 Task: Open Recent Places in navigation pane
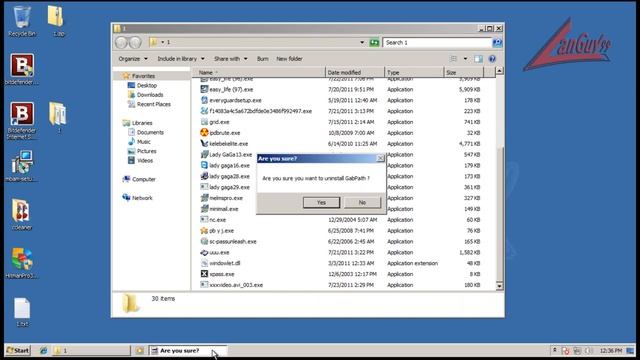[x=153, y=104]
